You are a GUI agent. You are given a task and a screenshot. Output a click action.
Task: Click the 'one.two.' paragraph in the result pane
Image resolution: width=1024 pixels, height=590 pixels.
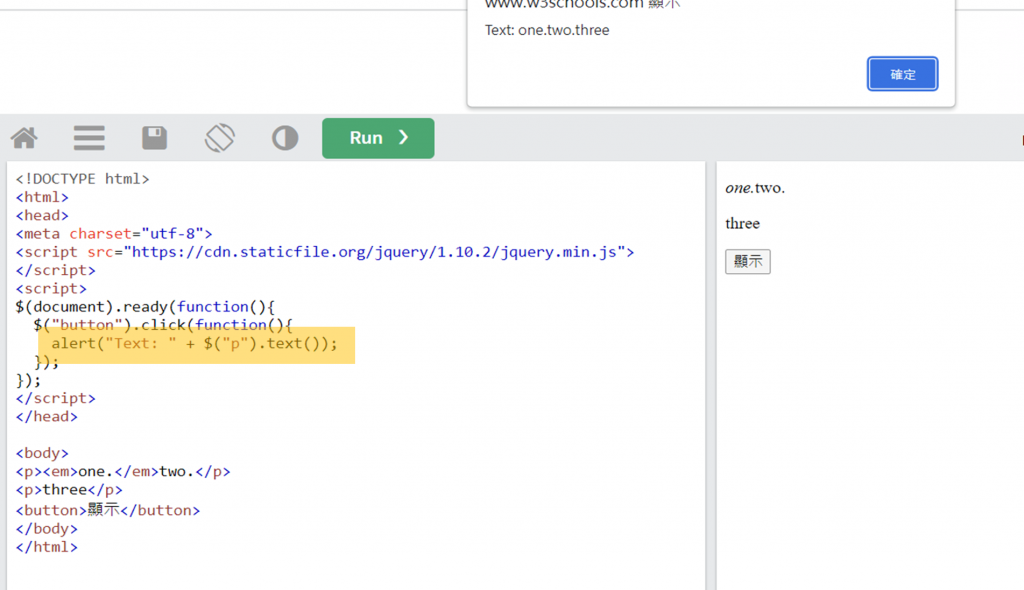pyautogui.click(x=755, y=188)
